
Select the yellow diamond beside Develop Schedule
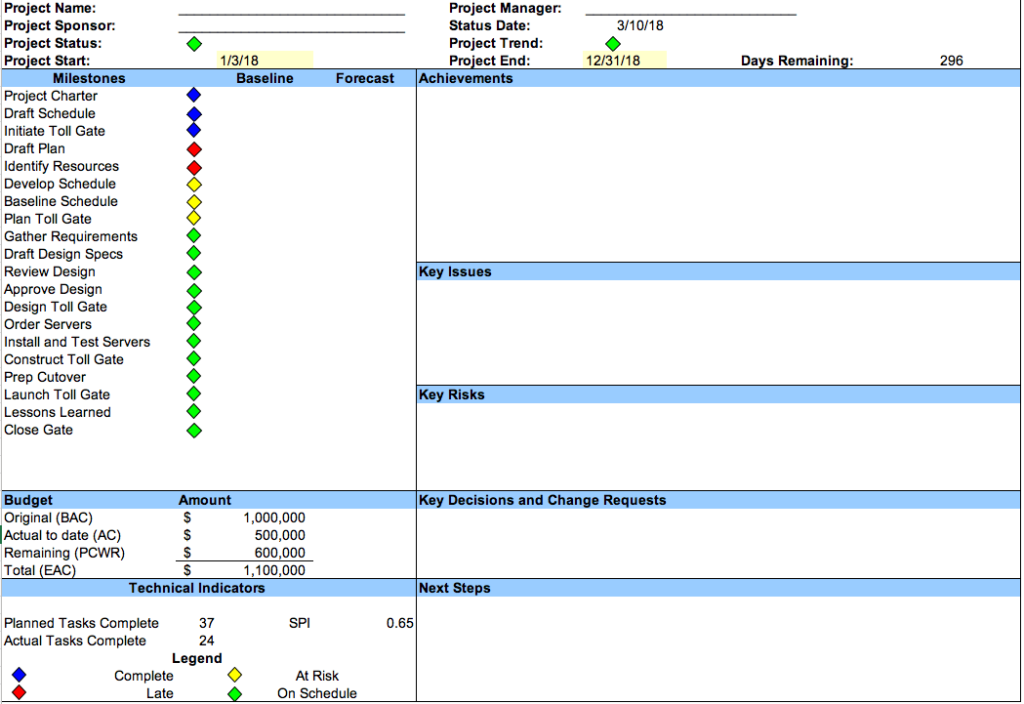coord(193,184)
